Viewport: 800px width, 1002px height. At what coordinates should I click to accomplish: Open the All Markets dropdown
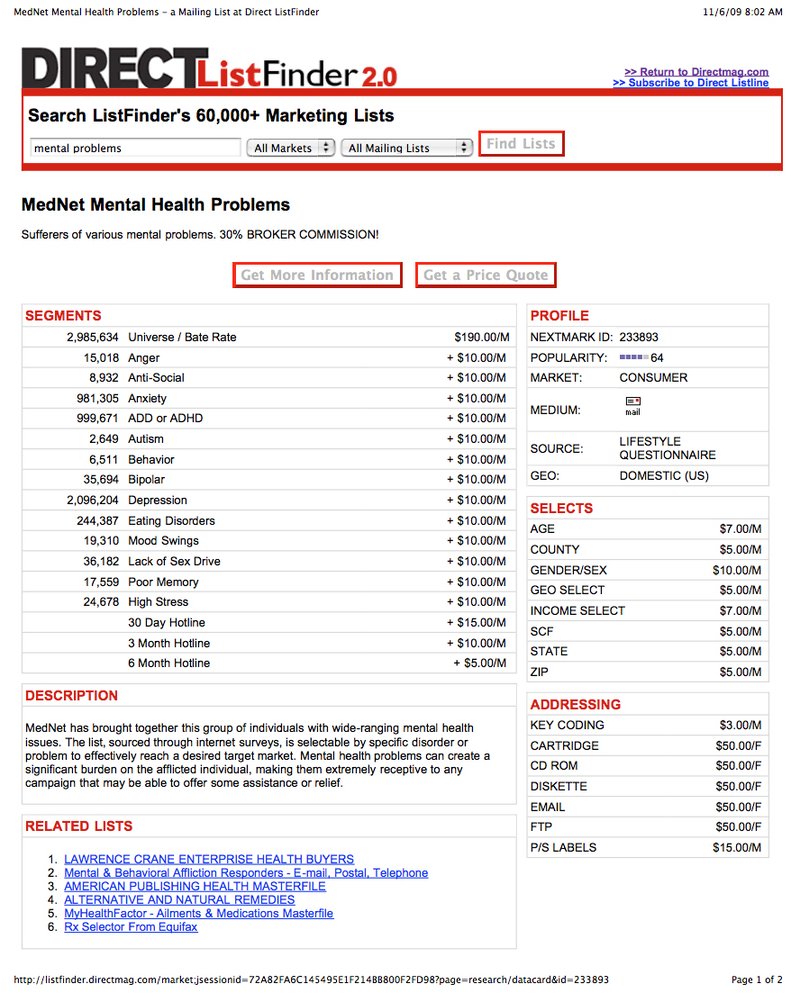click(291, 148)
